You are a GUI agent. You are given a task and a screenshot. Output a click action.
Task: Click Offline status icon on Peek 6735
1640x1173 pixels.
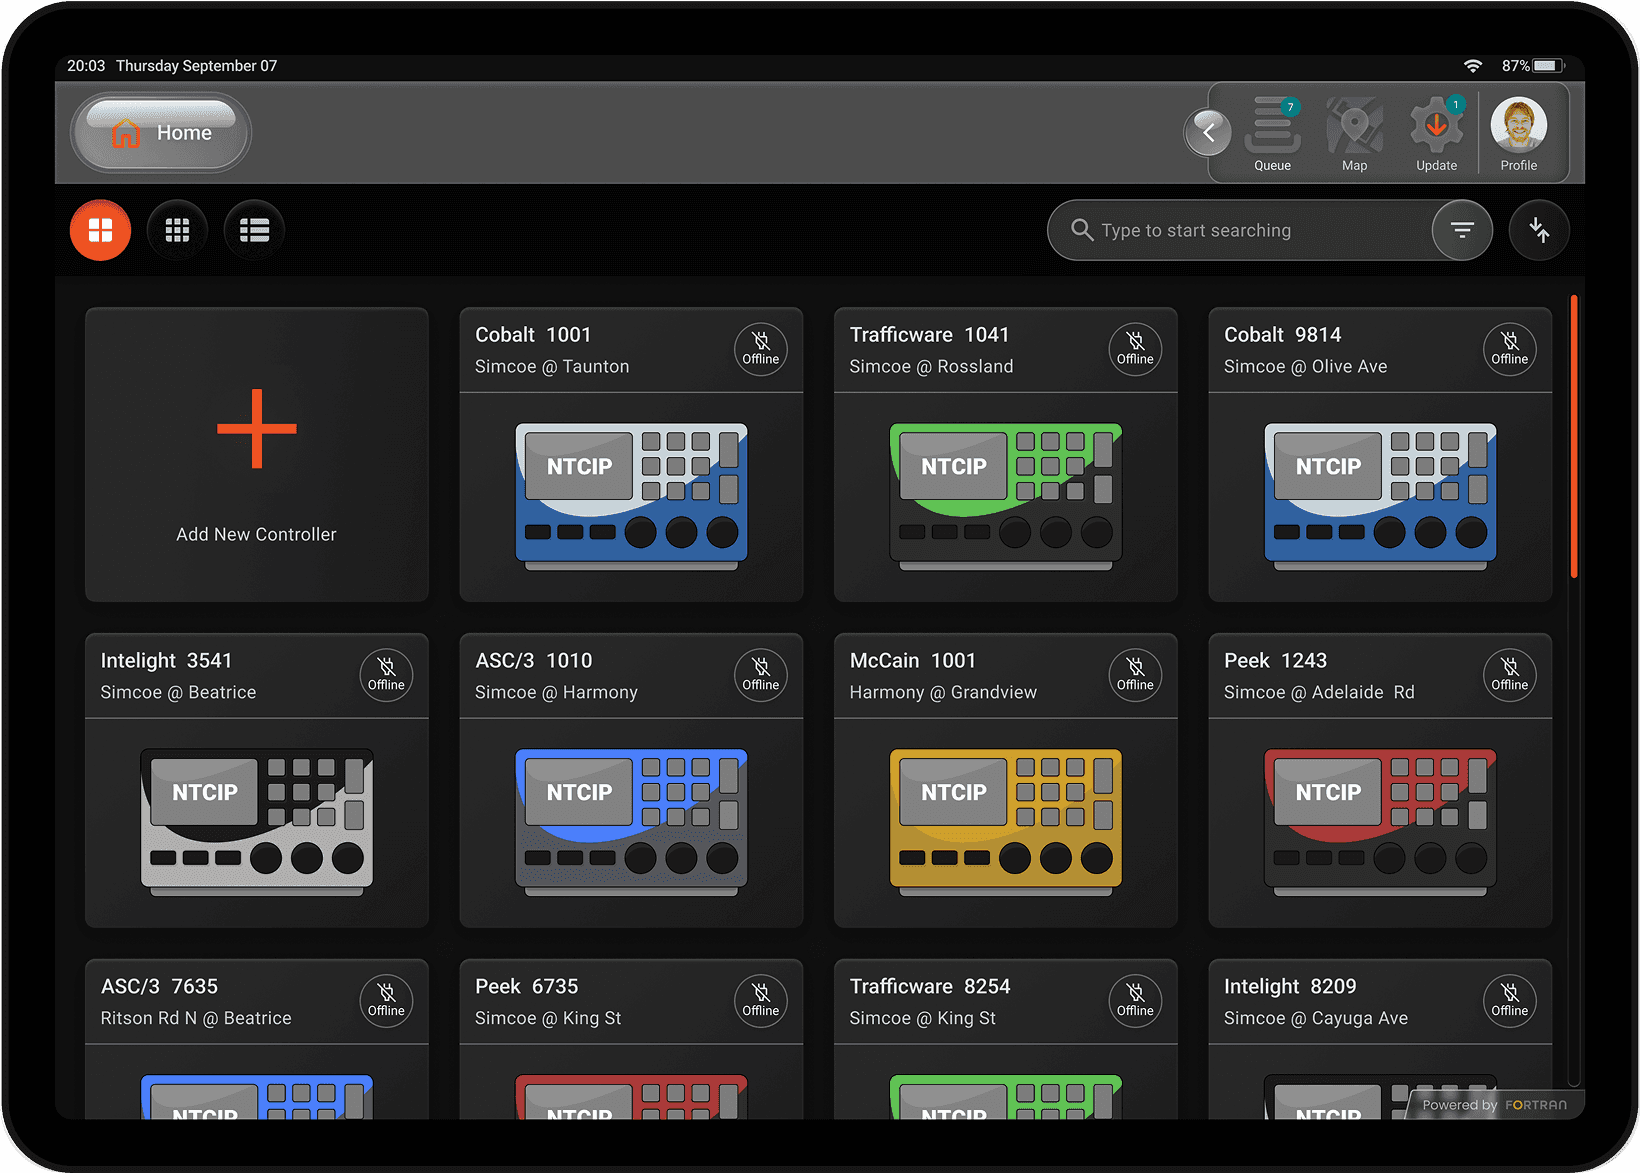[760, 1001]
